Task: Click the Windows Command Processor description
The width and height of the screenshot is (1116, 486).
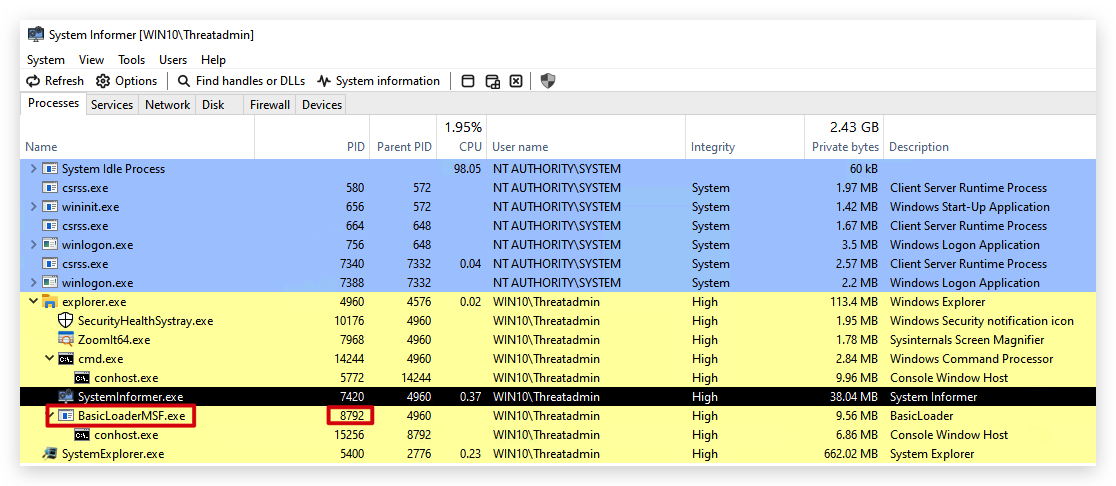Action: (x=972, y=359)
